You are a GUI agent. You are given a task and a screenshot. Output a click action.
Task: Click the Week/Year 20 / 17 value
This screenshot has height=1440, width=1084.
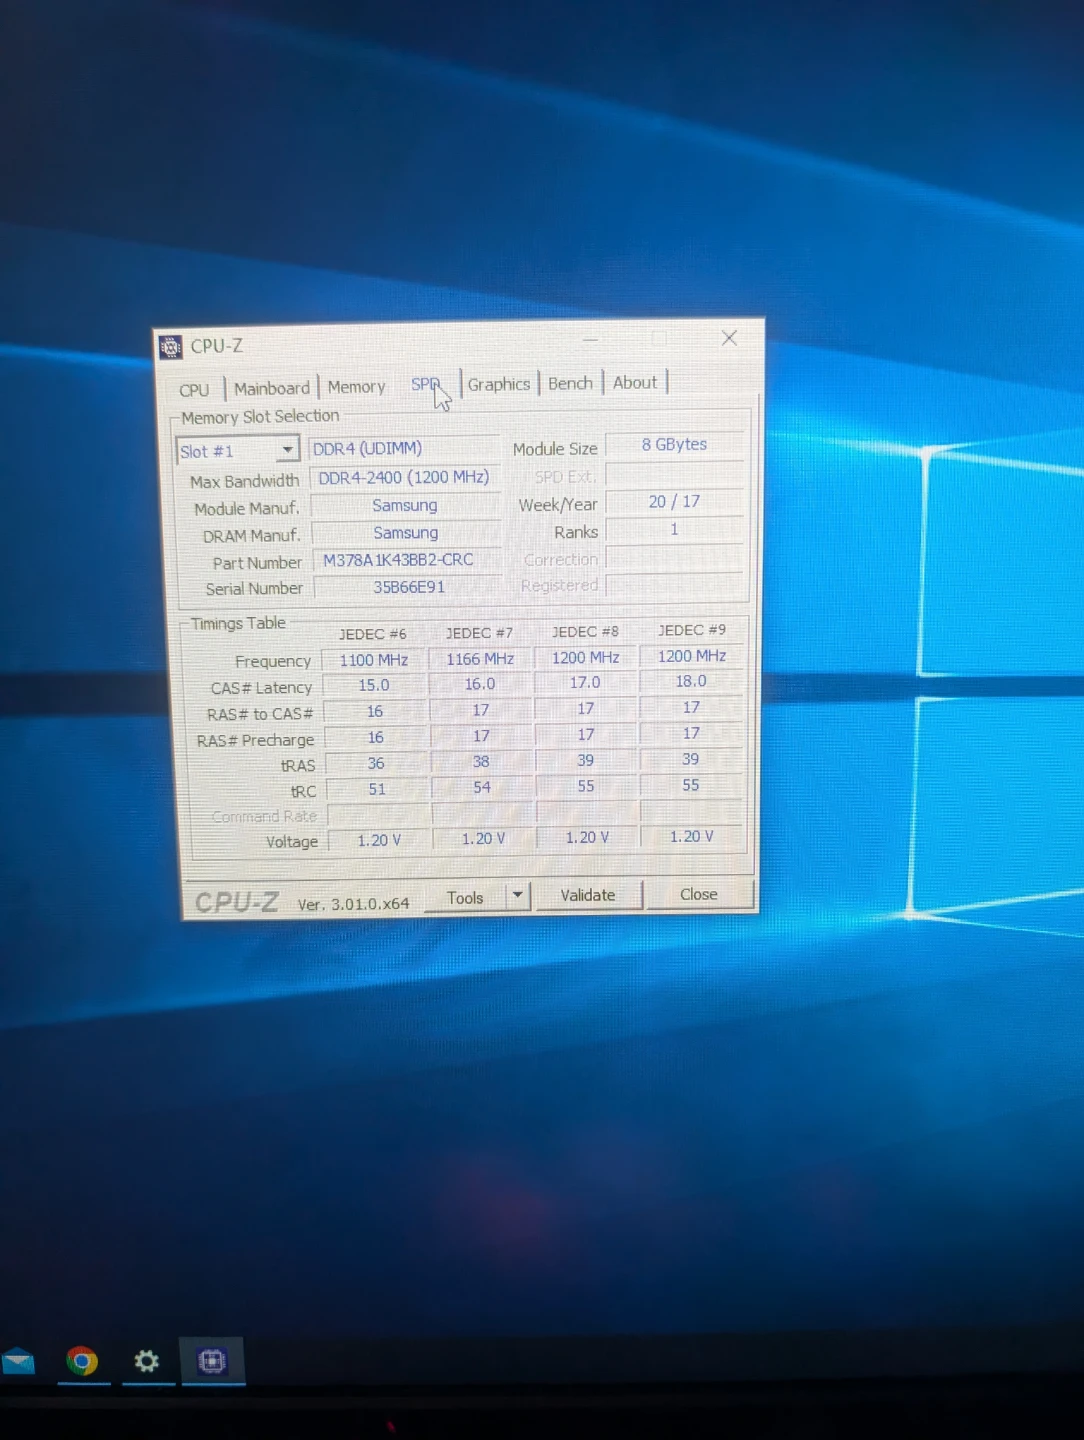click(x=674, y=501)
